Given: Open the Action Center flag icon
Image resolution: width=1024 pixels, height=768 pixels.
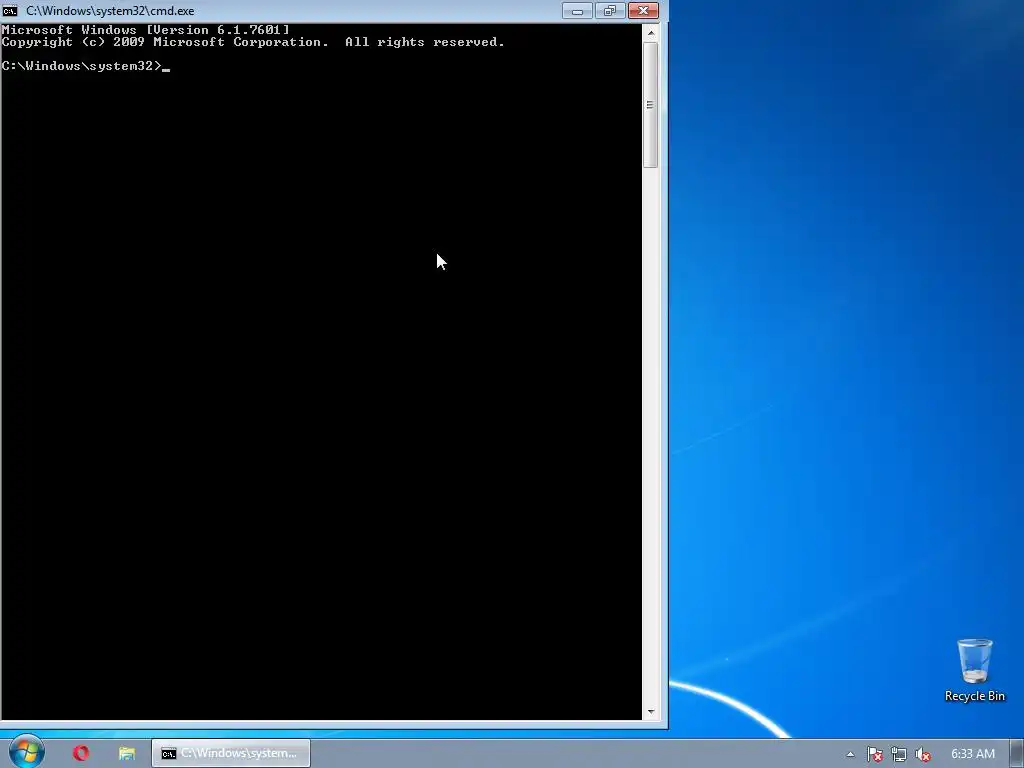Looking at the screenshot, I should [x=874, y=754].
